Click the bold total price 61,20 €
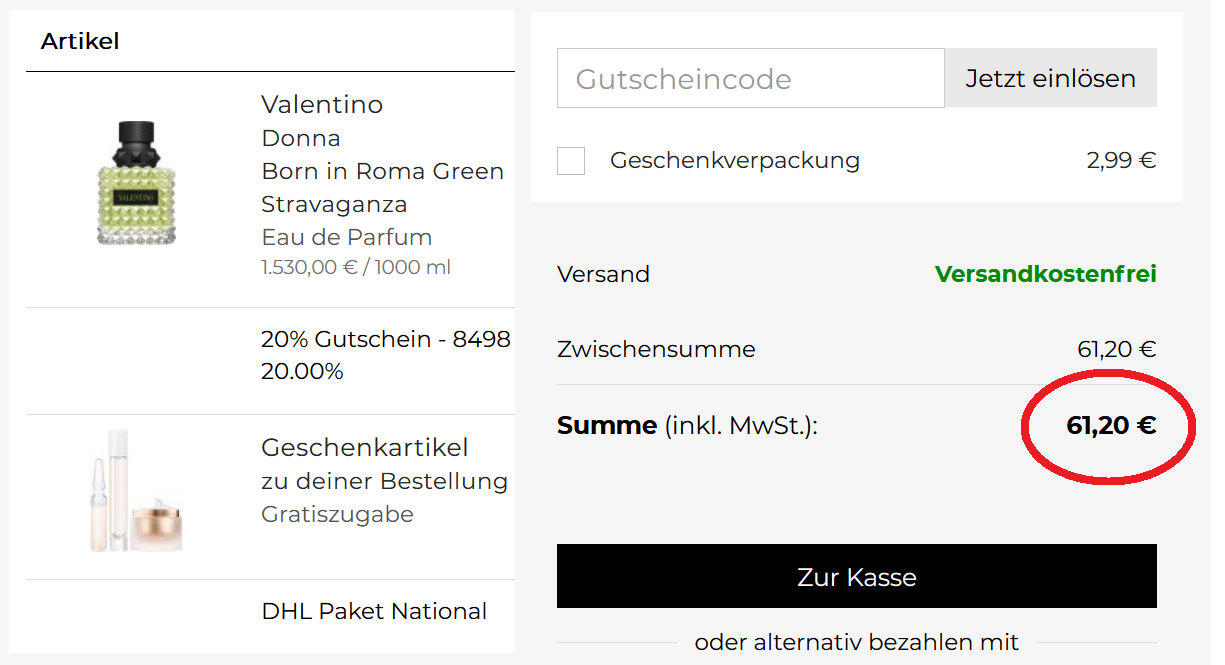1225x665 pixels. pos(1111,426)
